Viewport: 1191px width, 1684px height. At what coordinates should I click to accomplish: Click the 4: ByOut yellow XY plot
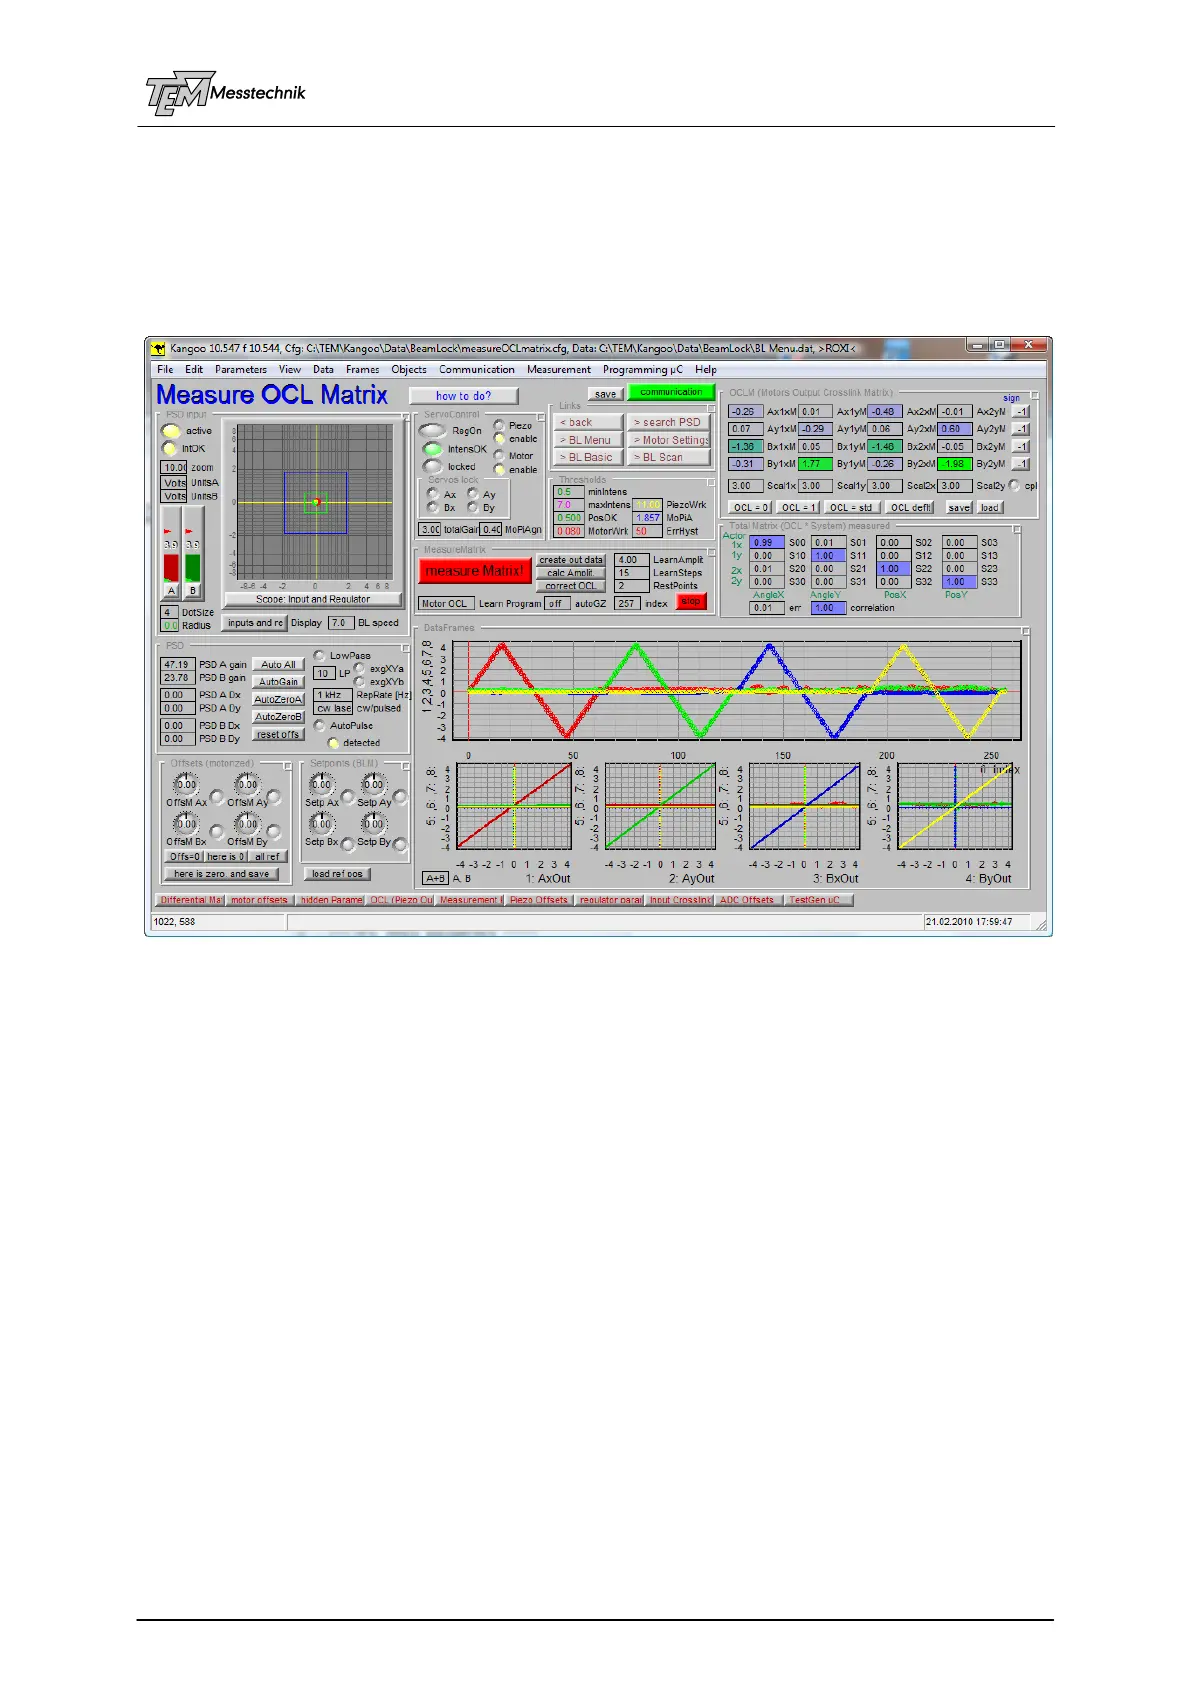click(x=954, y=806)
